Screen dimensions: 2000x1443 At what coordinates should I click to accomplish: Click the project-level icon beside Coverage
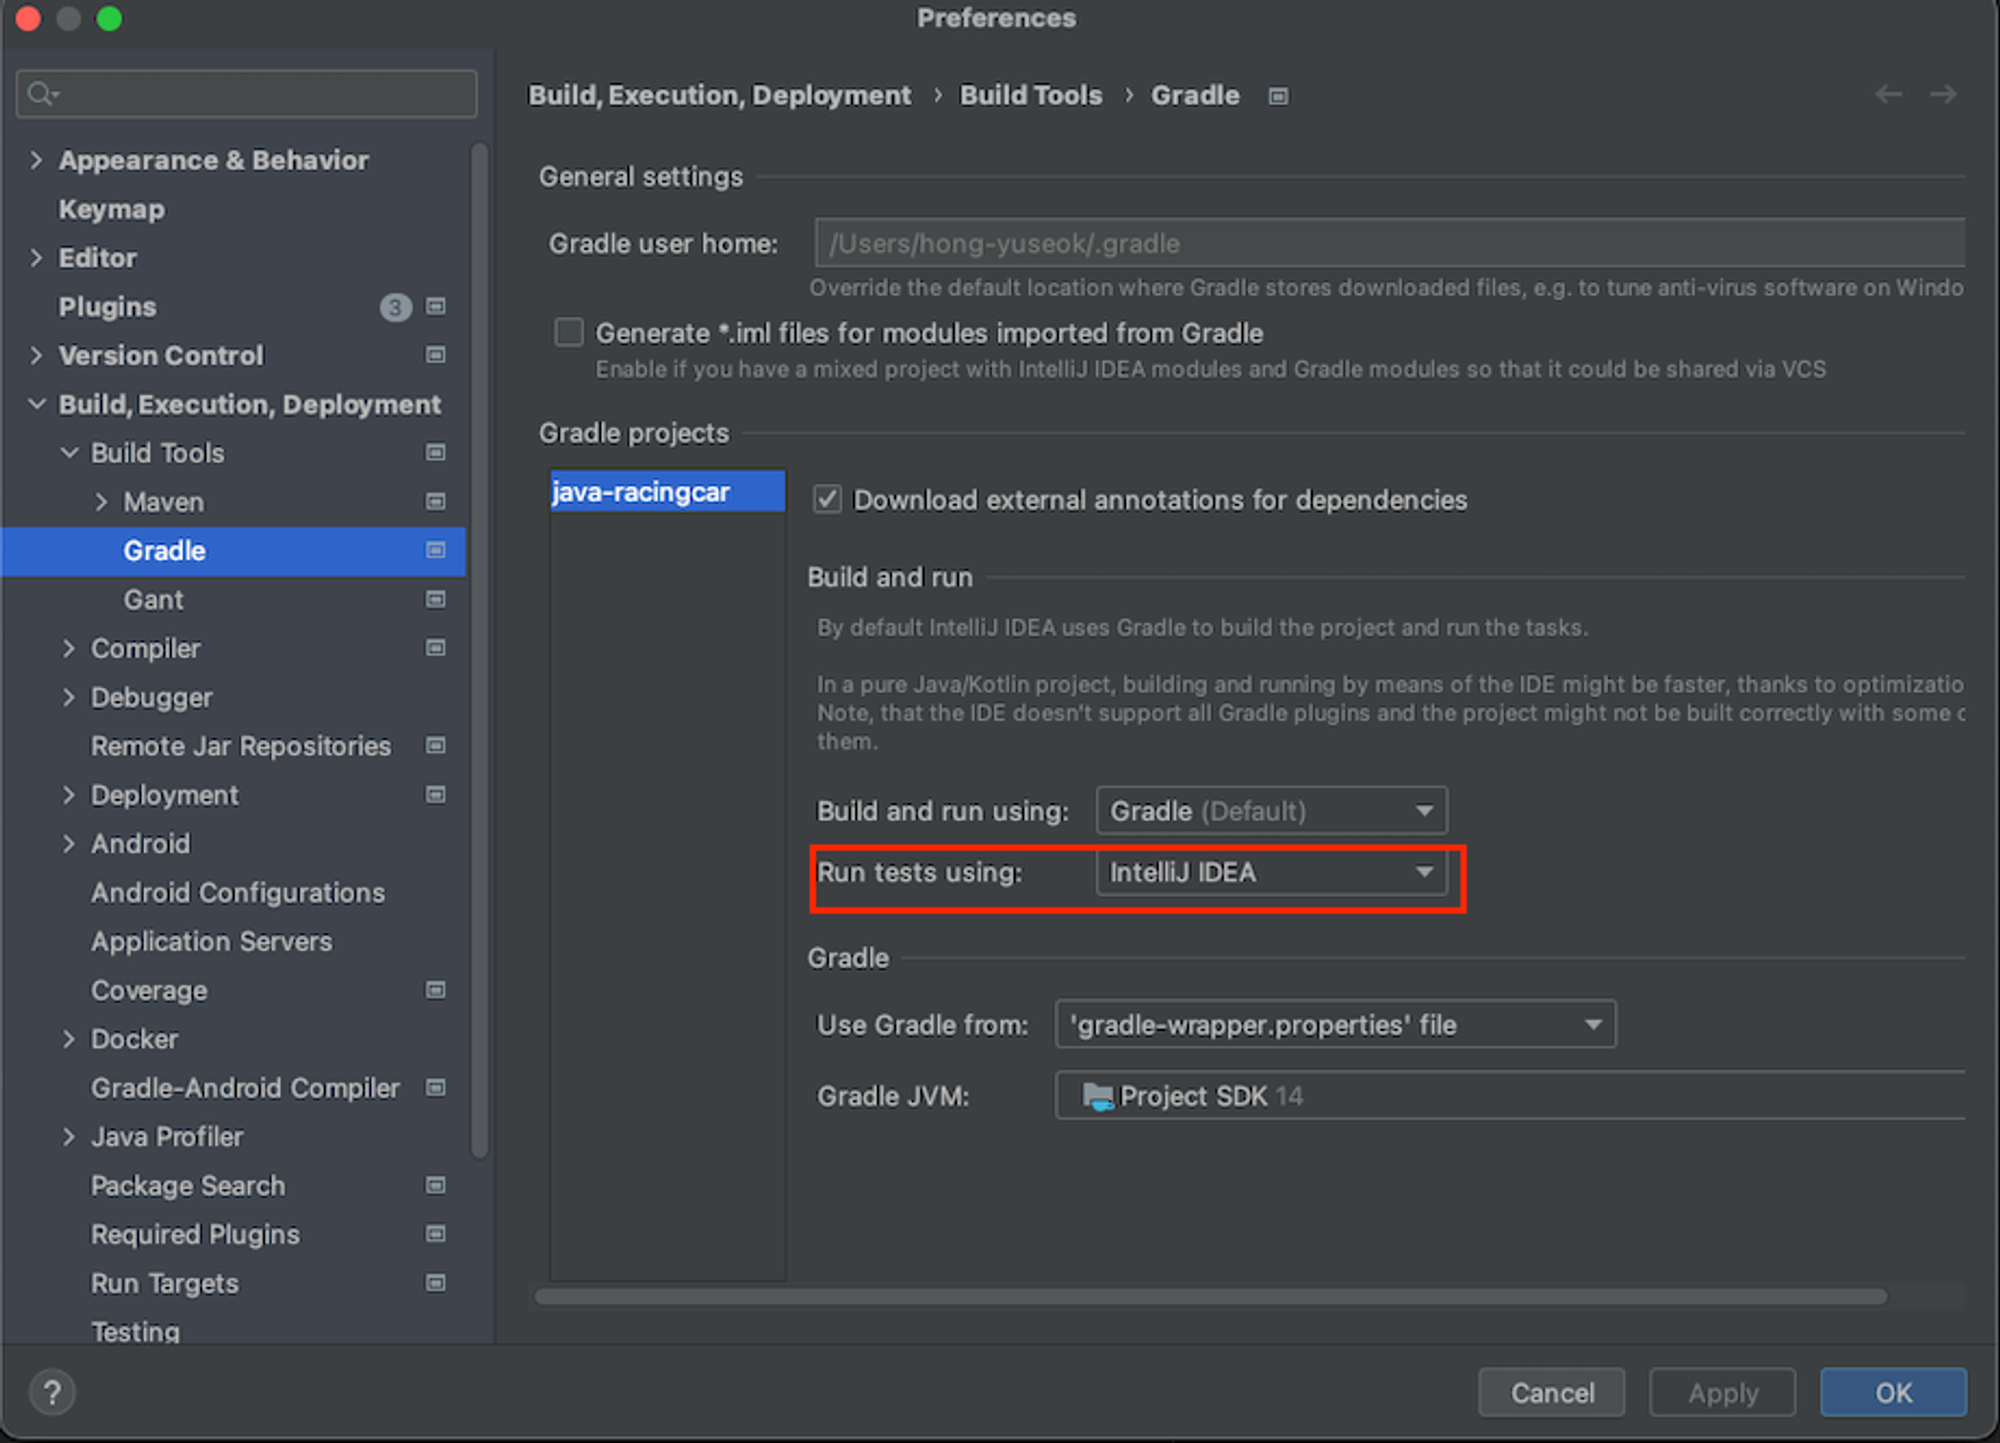click(x=436, y=990)
